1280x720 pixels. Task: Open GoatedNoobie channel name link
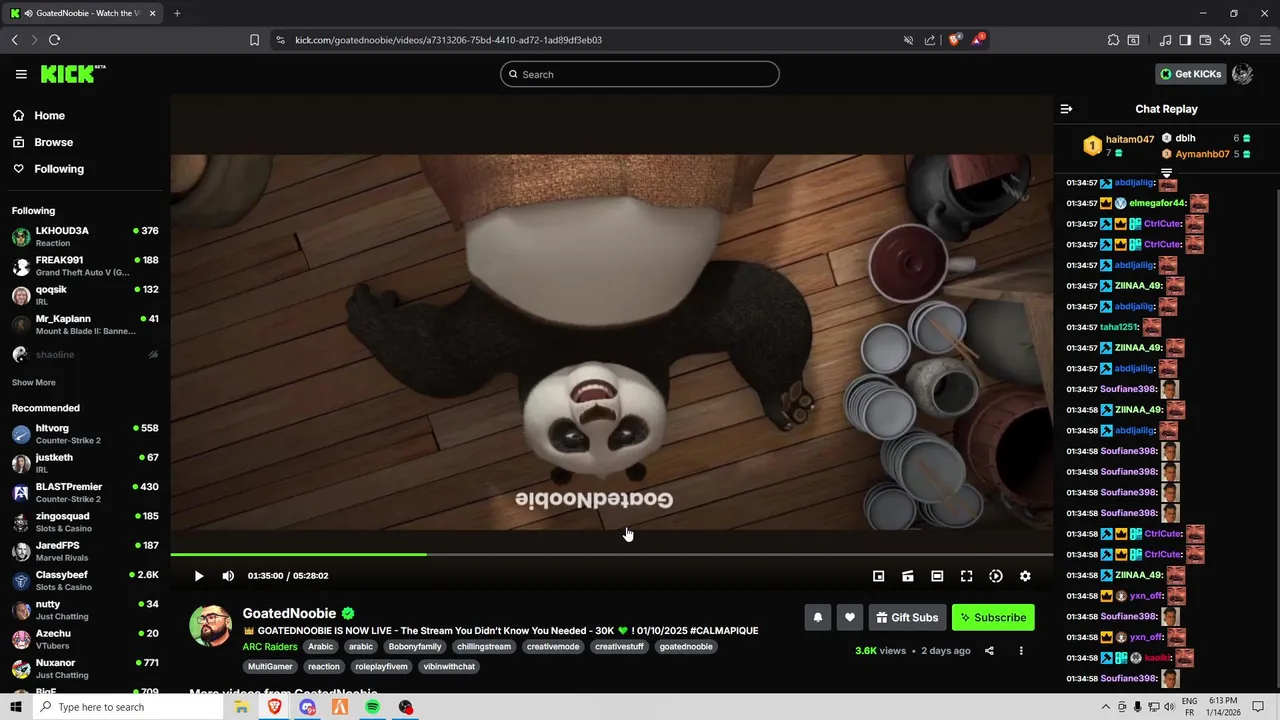coord(289,613)
